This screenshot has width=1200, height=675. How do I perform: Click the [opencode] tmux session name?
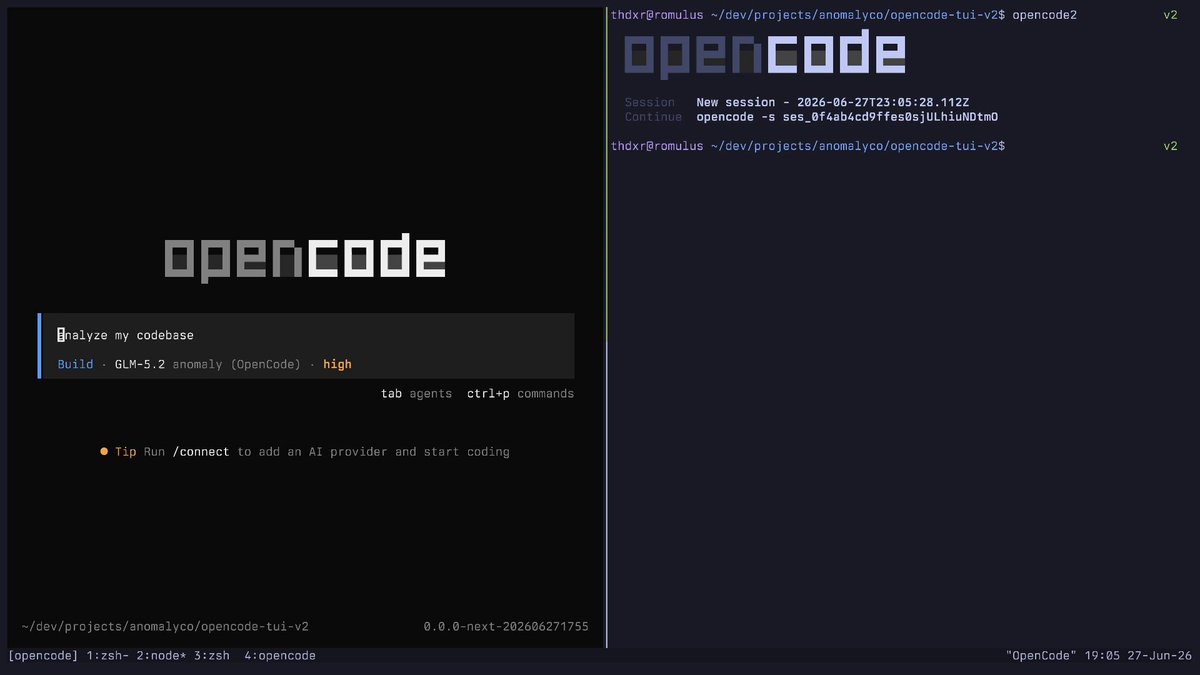coord(43,656)
